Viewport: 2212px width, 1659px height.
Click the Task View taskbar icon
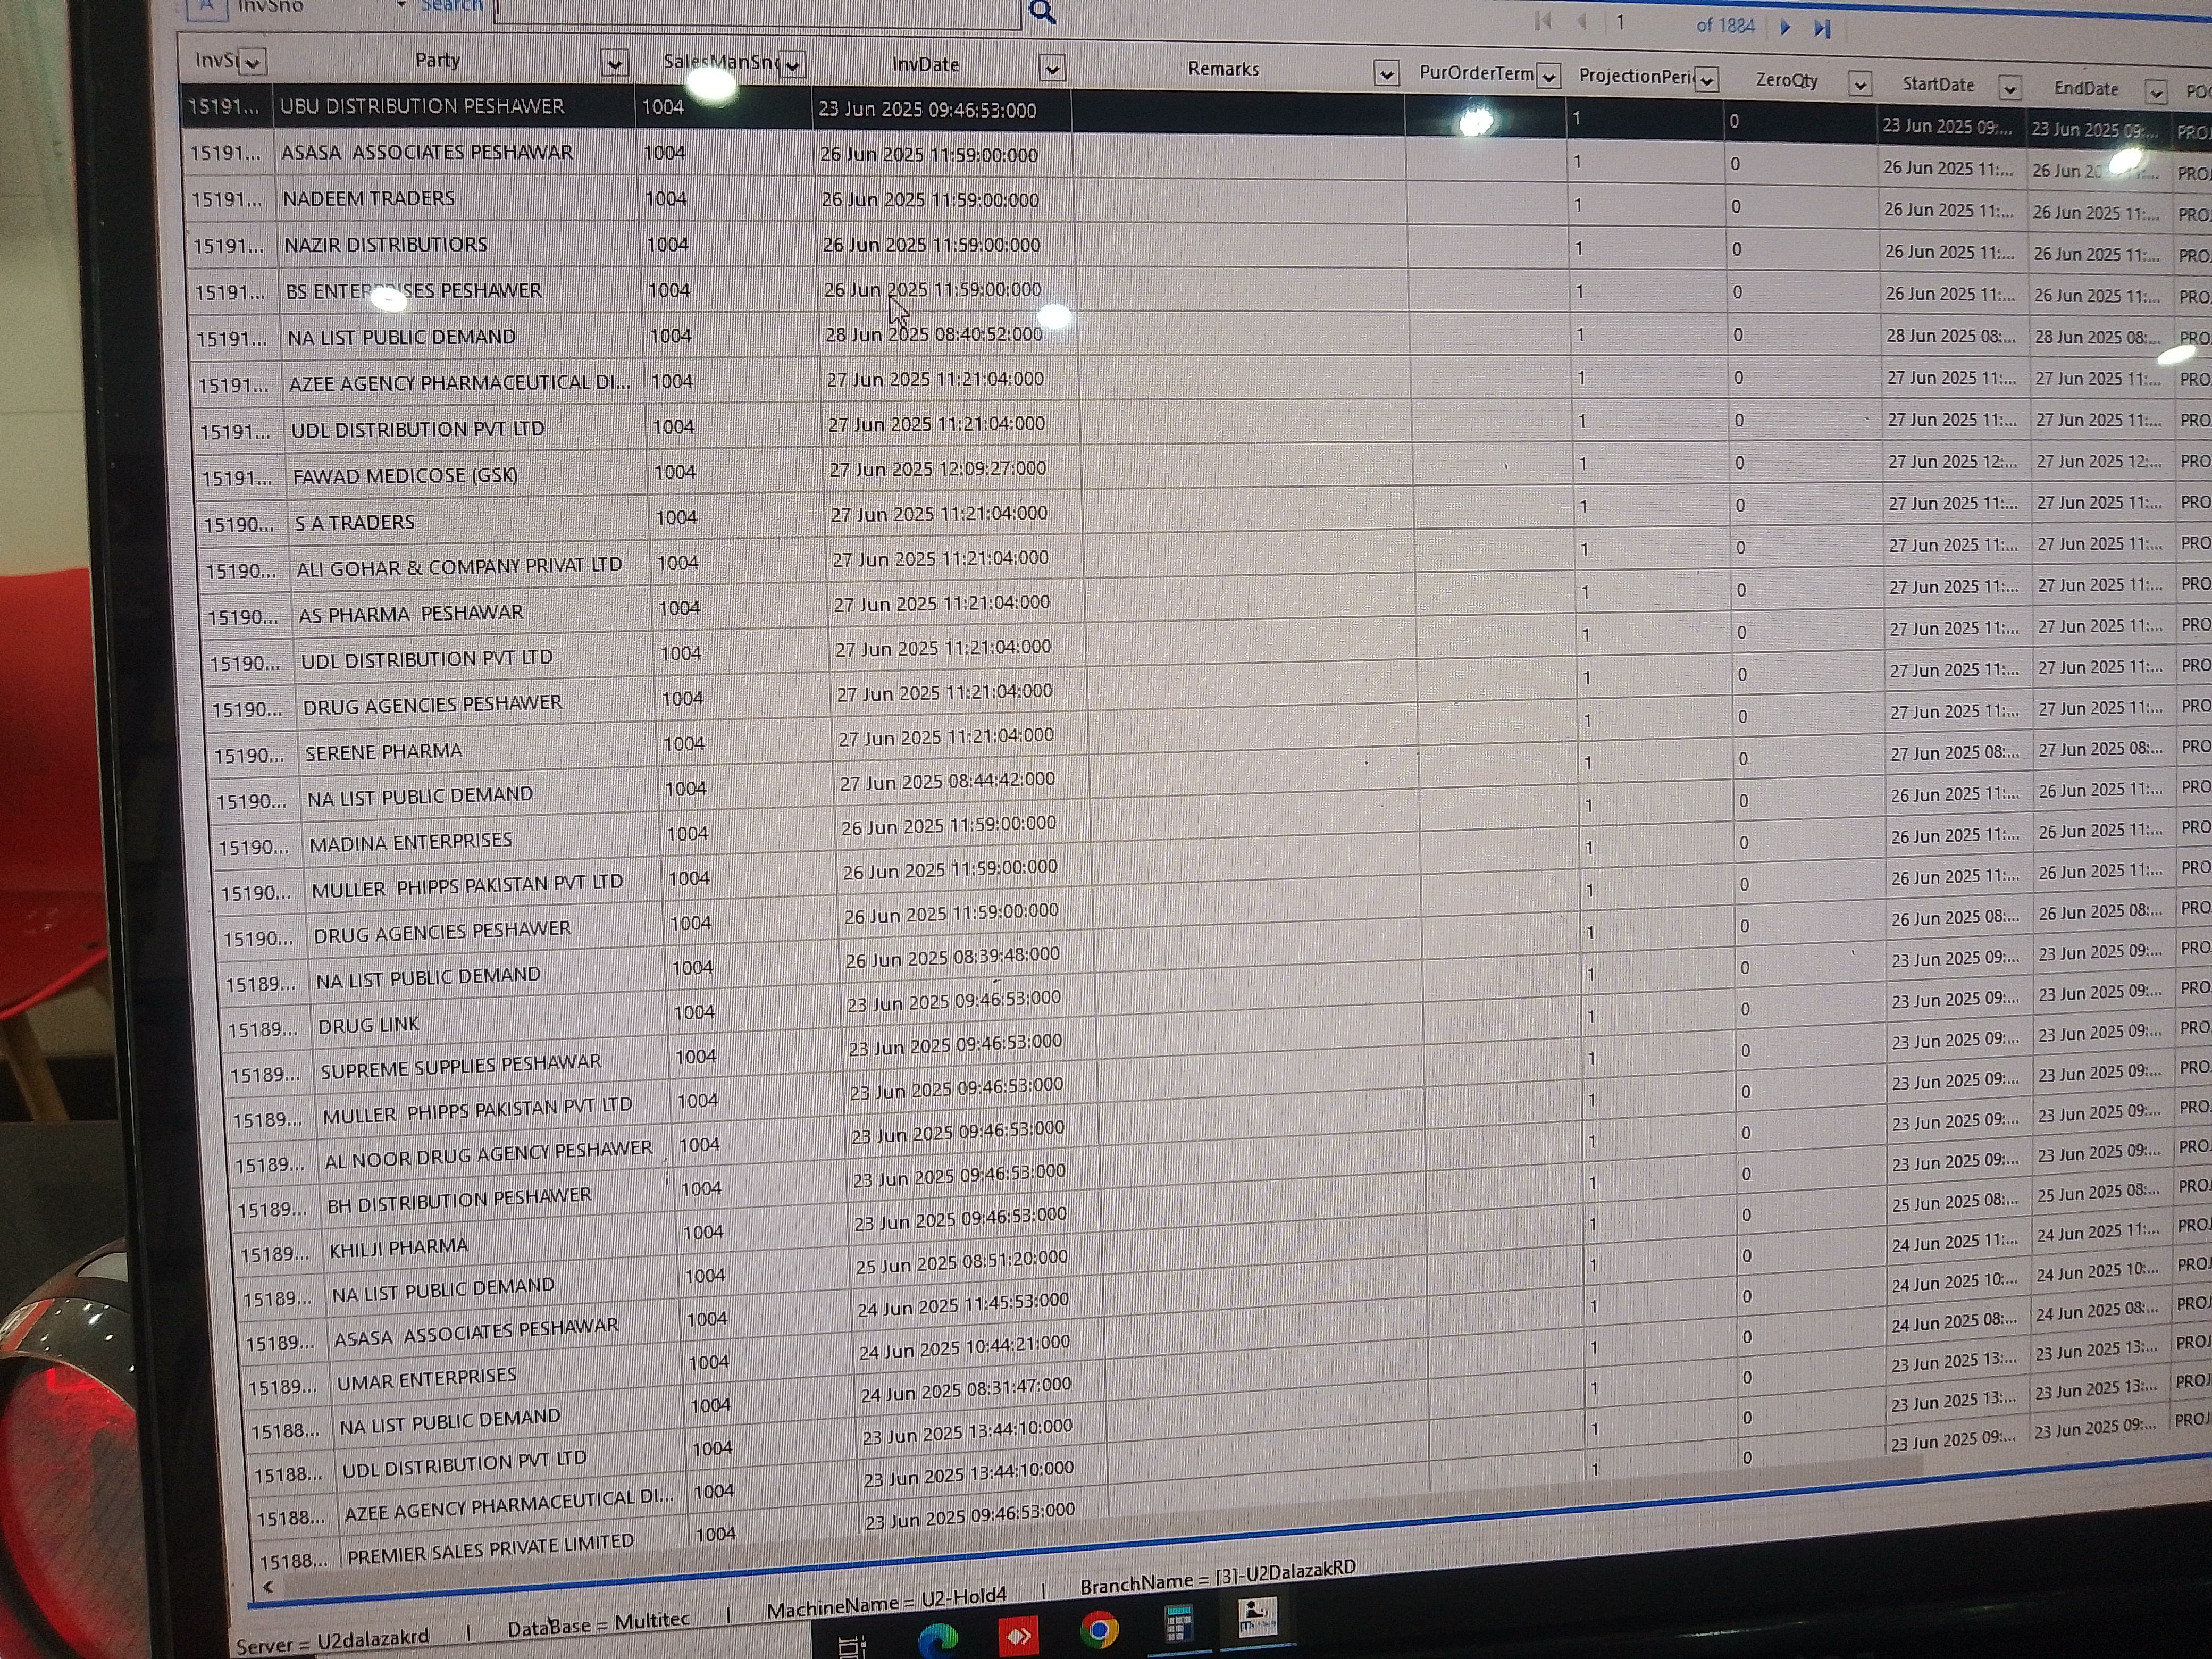point(851,1644)
